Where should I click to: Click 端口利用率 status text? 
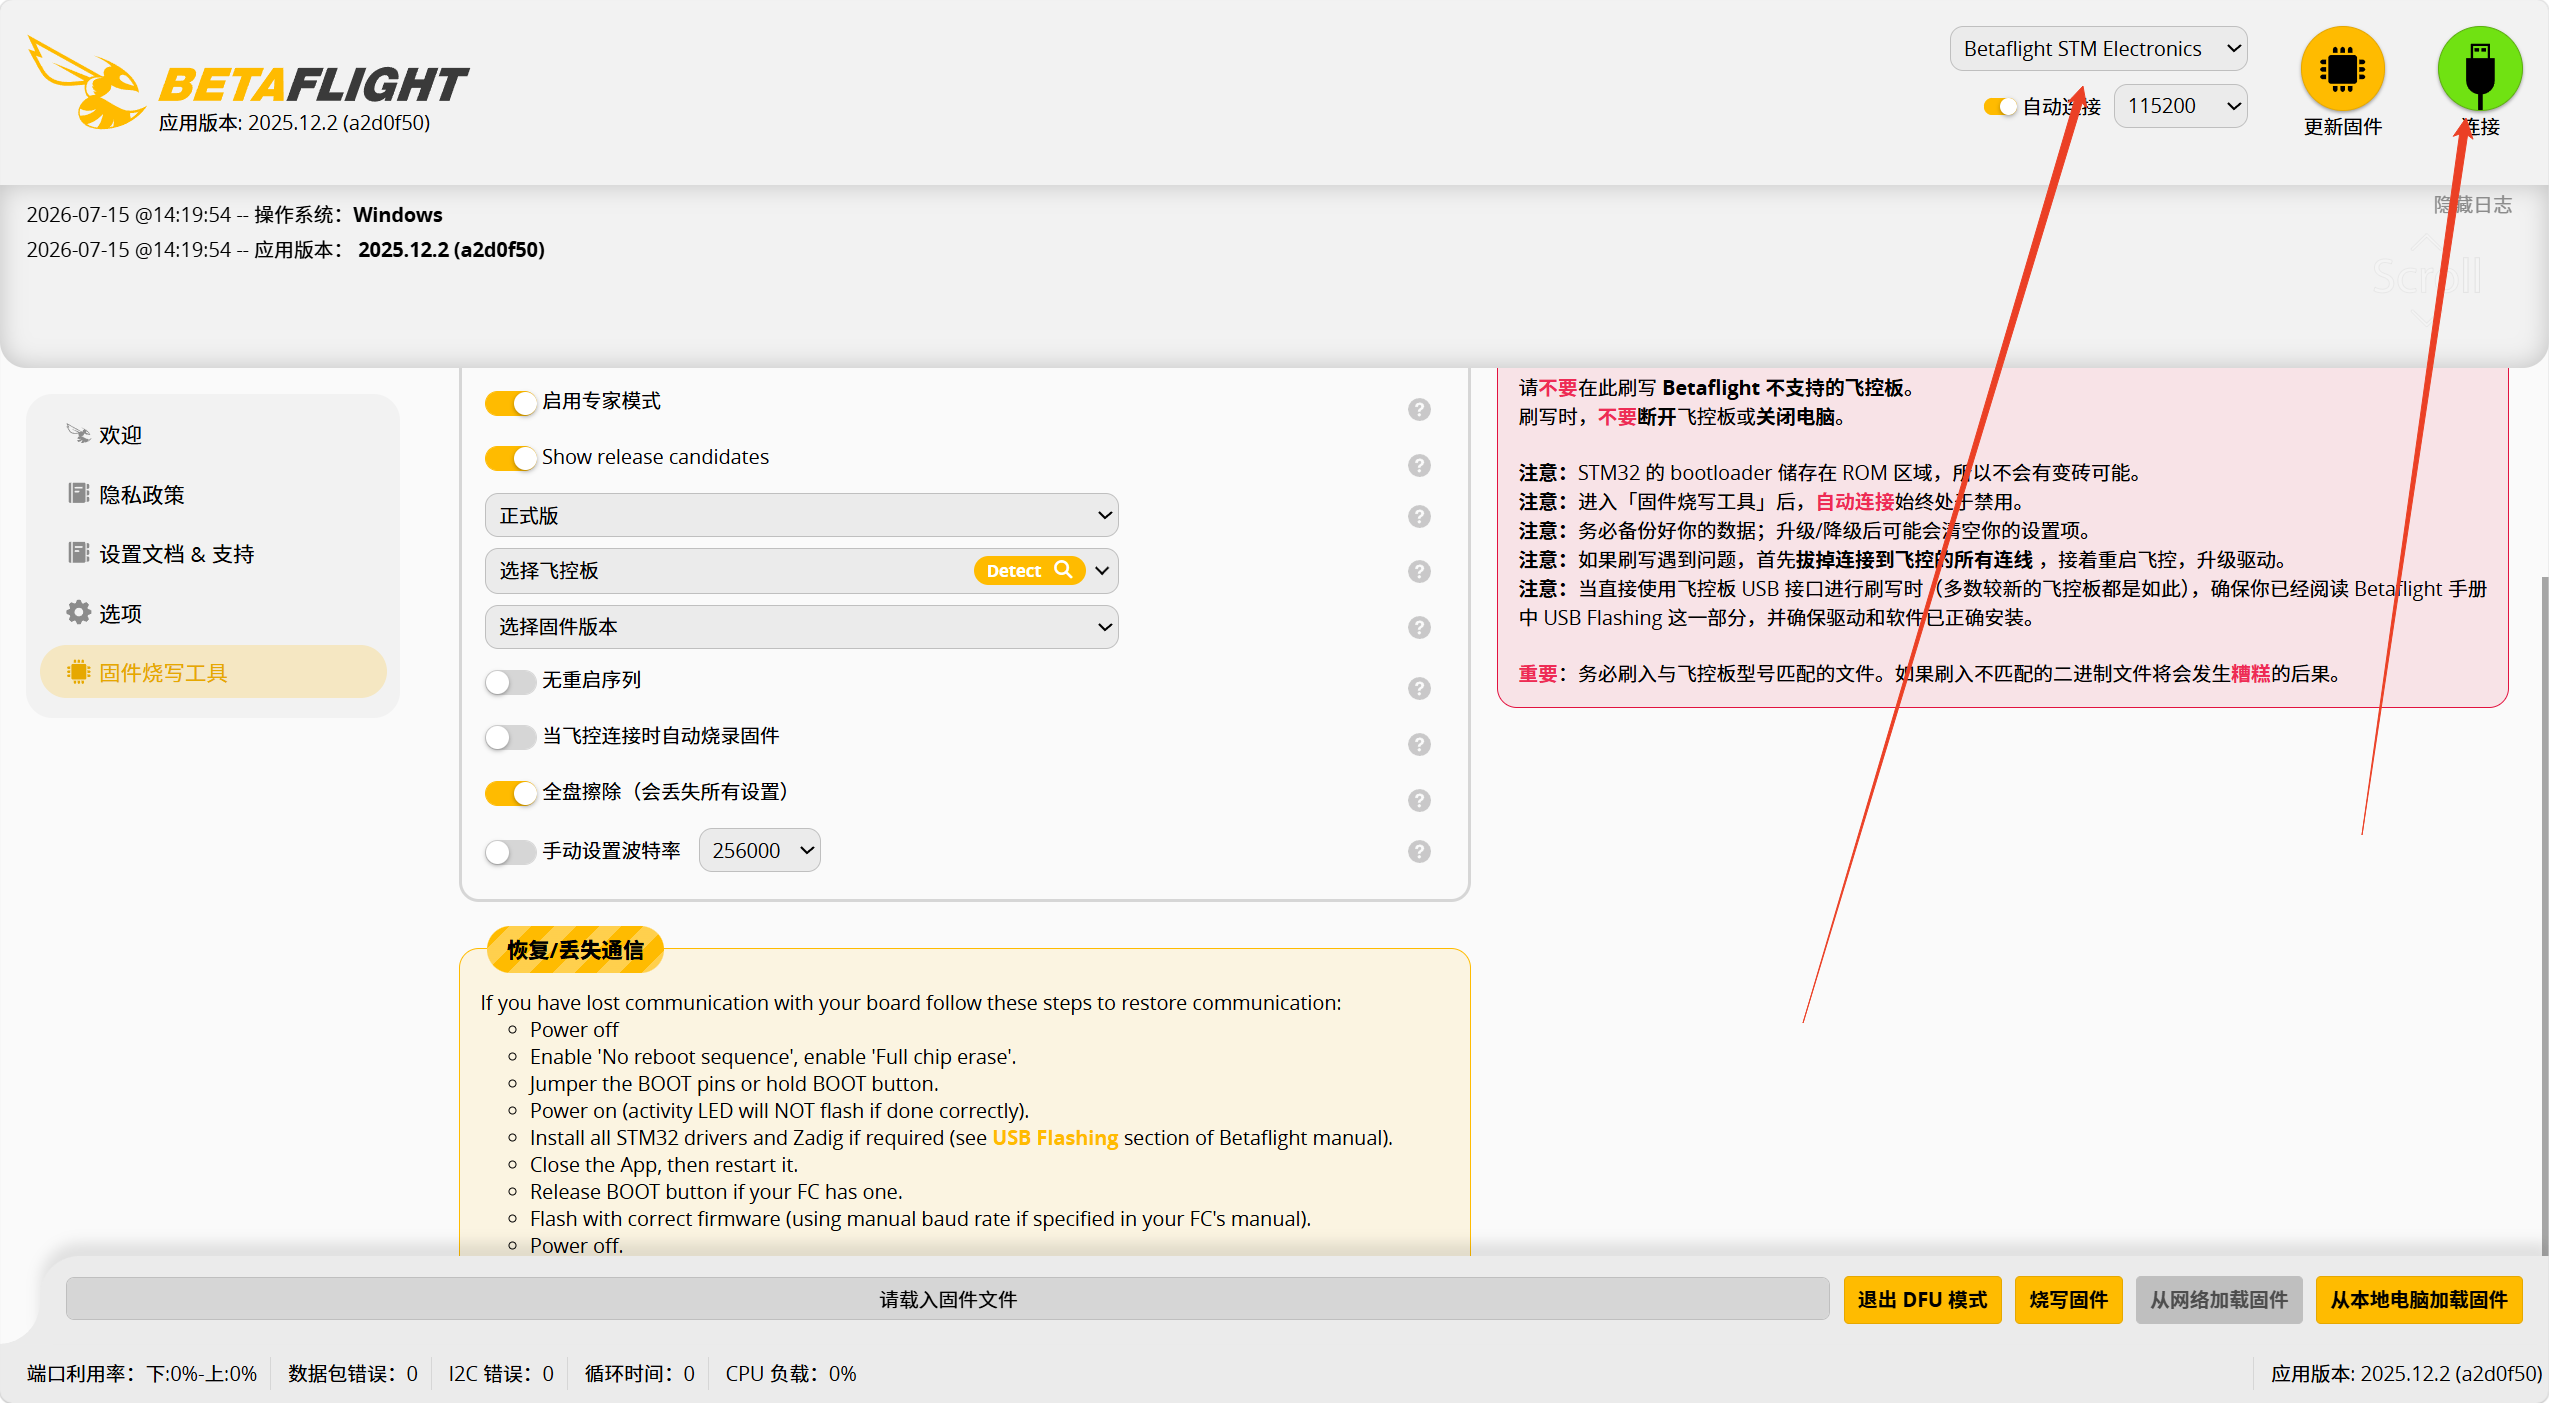(142, 1373)
